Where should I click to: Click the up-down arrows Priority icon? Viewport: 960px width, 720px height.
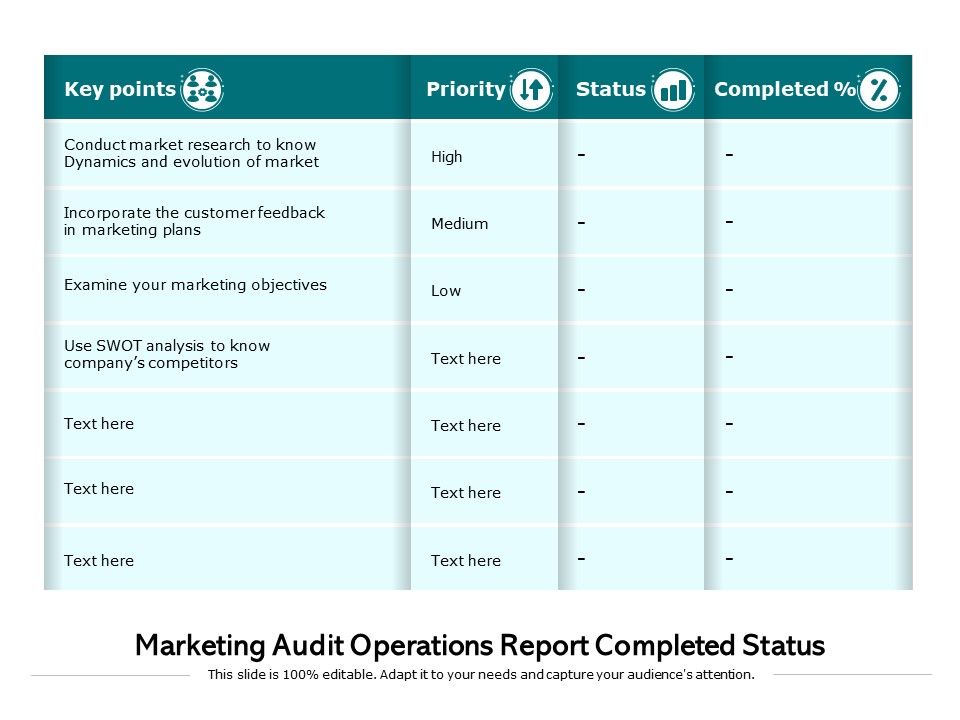tap(531, 89)
